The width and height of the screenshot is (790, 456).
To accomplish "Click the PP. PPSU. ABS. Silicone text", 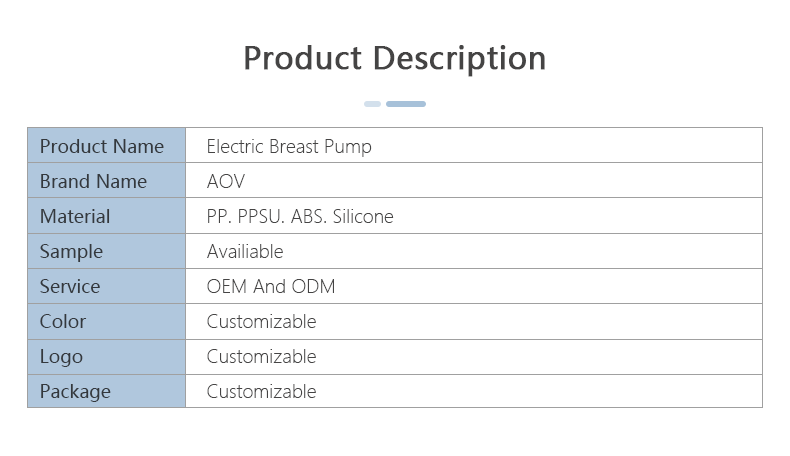I will click(300, 216).
